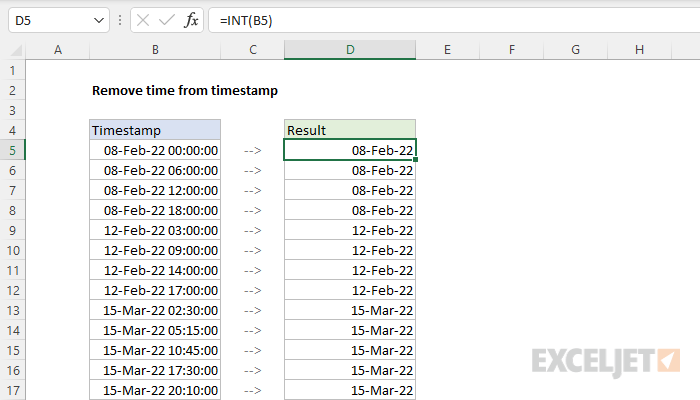The height and width of the screenshot is (400, 700).
Task: Select row 5 header
Action: click(x=12, y=150)
